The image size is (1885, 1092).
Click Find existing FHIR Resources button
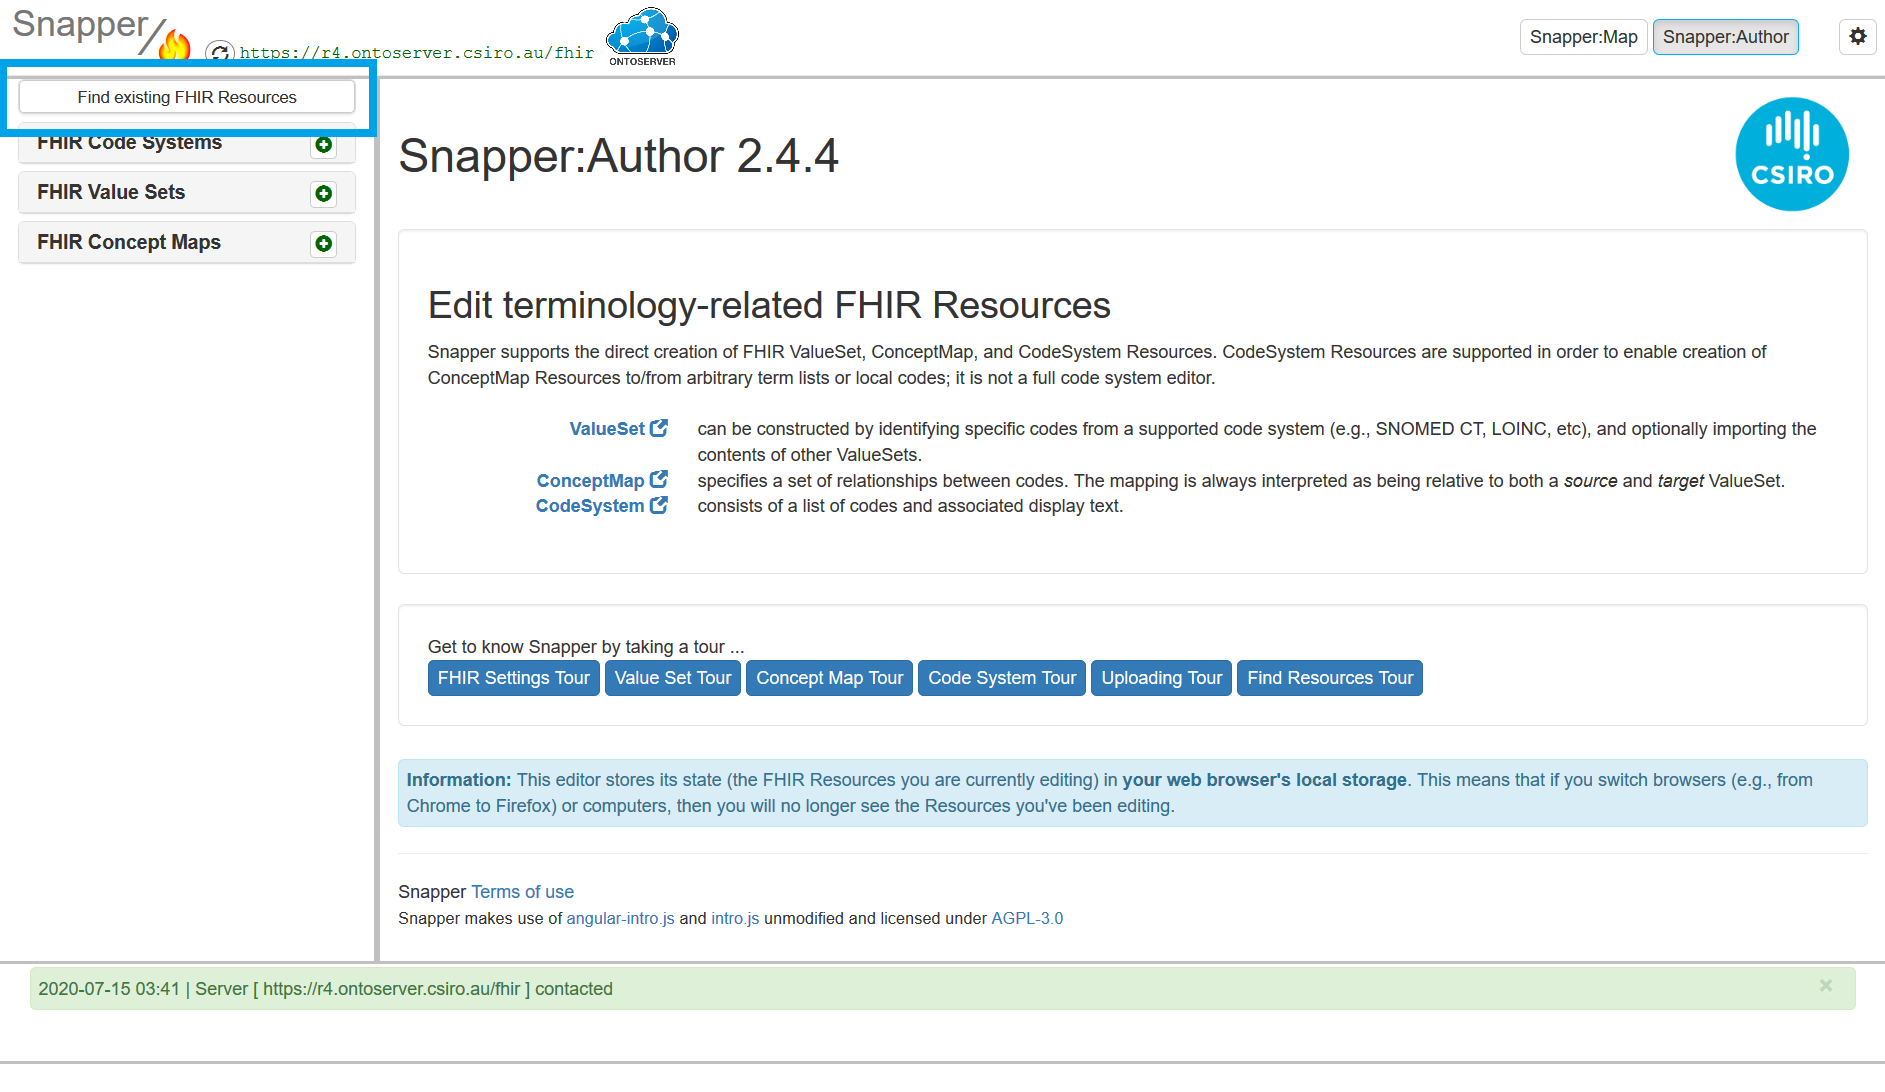(187, 97)
